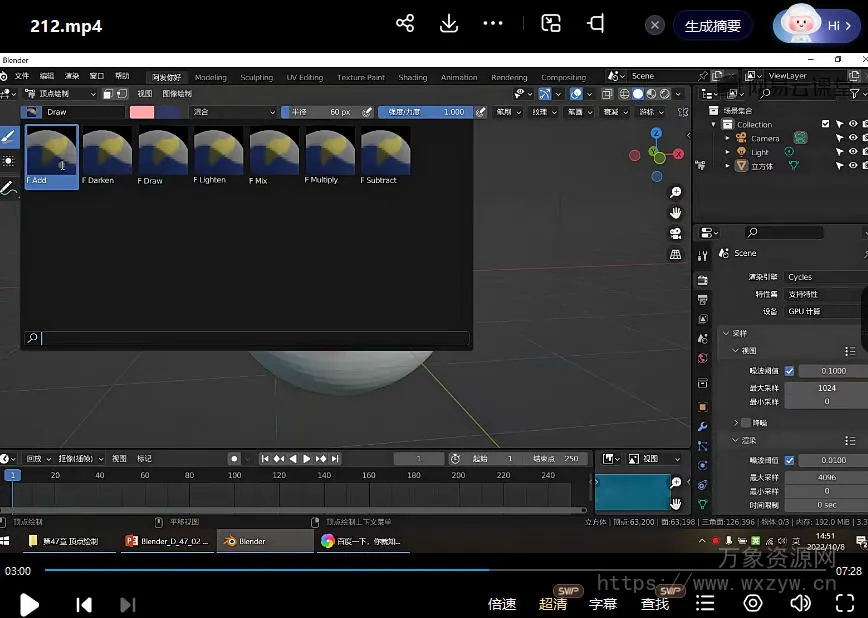Open the video player settings icon
Viewport: 868px width, 618px height.
tap(753, 603)
